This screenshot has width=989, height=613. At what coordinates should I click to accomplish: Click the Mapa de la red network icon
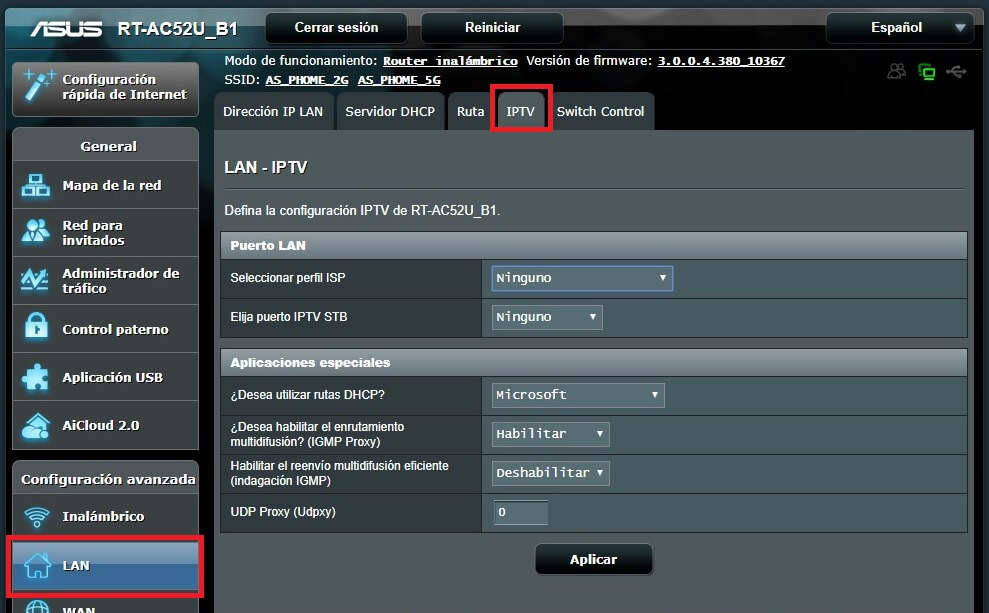35,185
